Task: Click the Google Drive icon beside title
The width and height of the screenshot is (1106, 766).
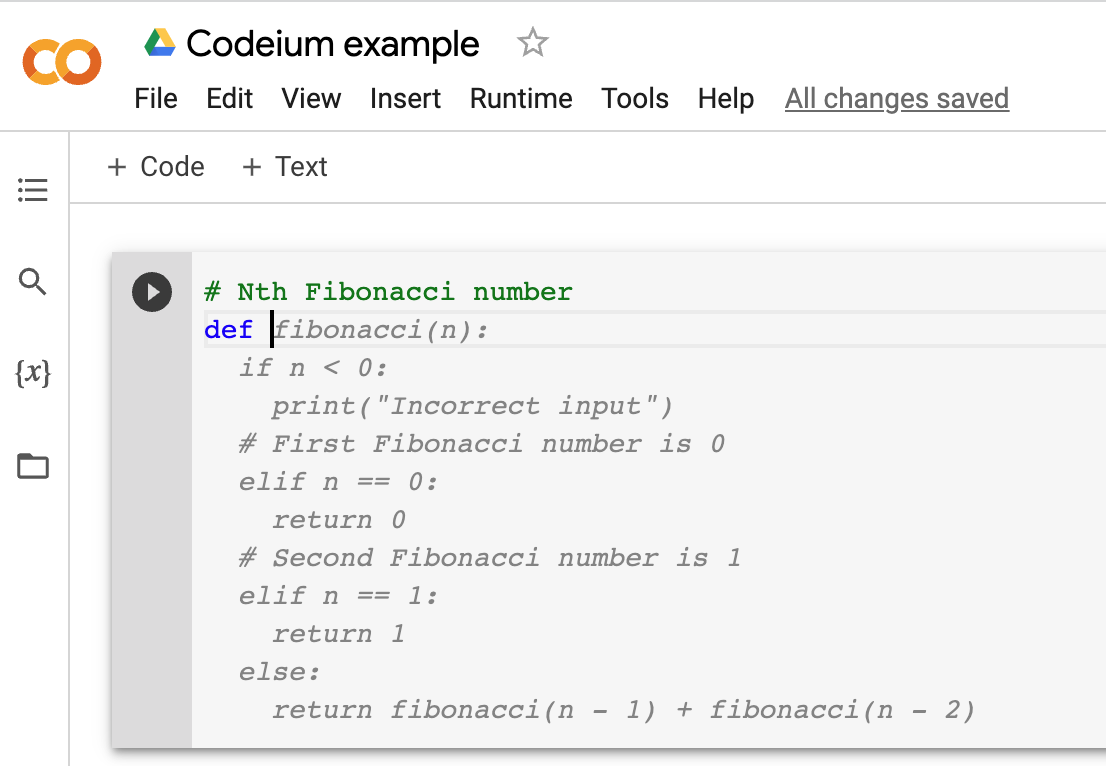Action: [160, 42]
